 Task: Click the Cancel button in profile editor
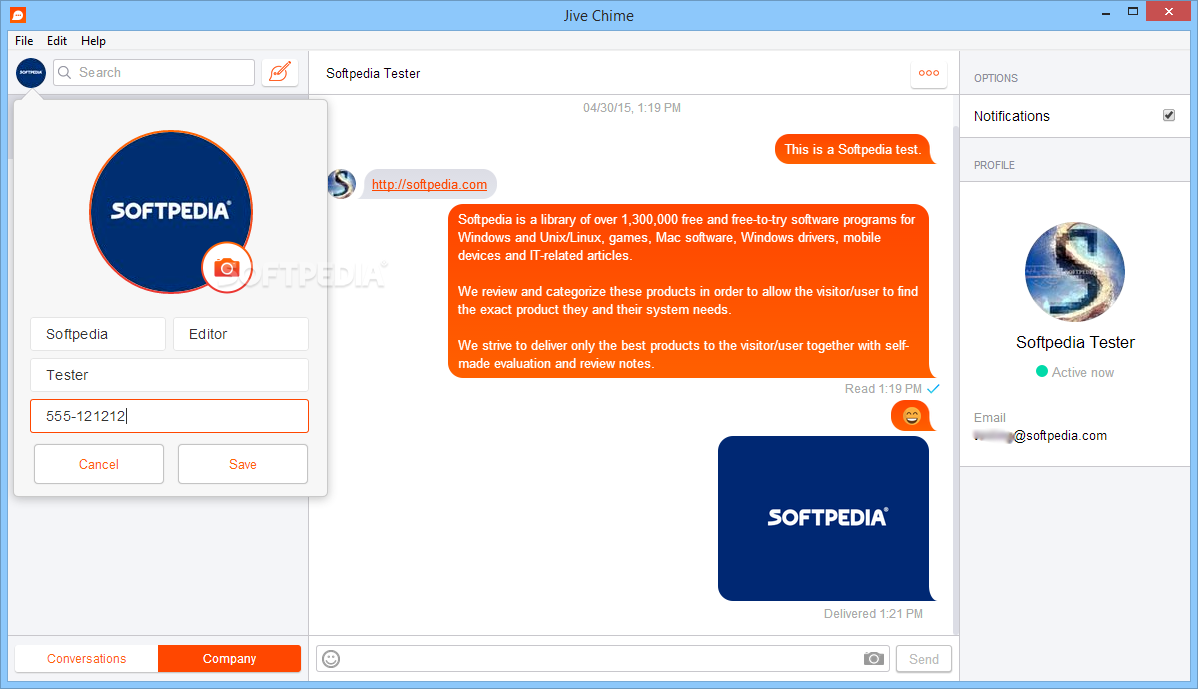coord(99,464)
